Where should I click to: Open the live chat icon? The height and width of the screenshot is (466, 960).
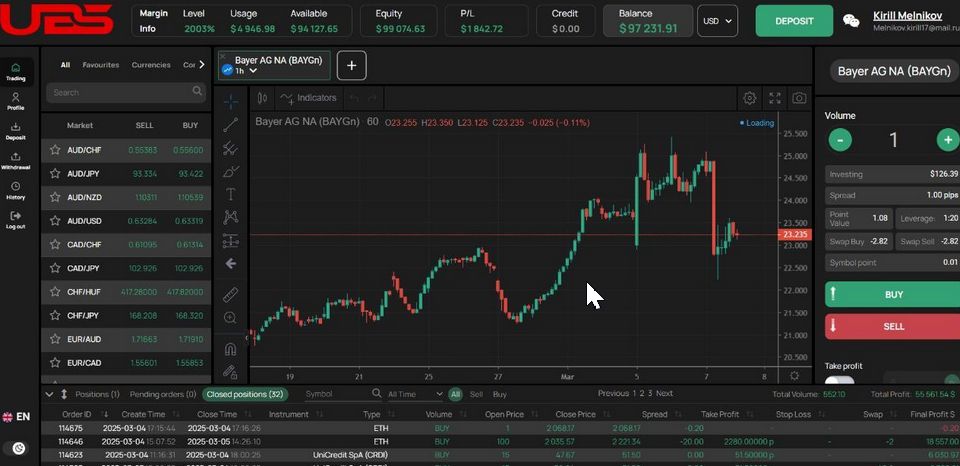point(851,21)
